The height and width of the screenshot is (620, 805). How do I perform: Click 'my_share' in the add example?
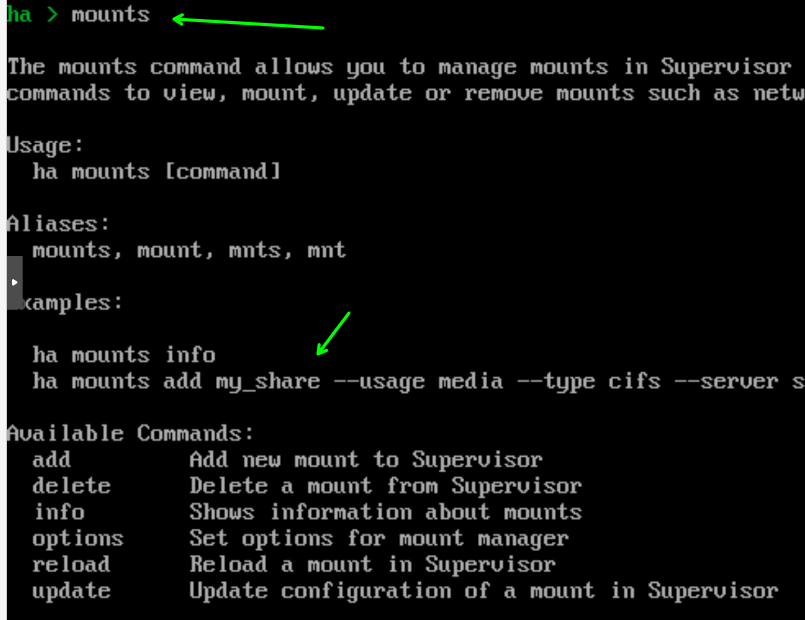tap(268, 382)
